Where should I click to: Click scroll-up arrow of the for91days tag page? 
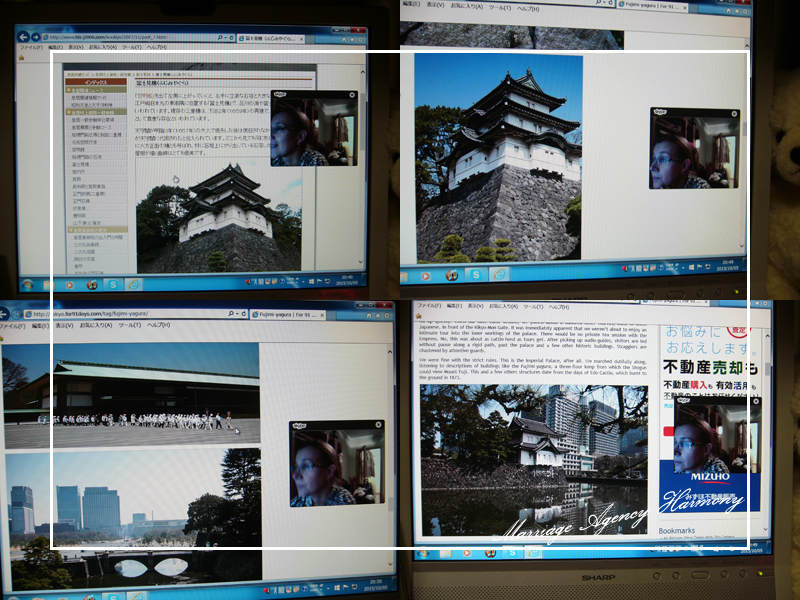(x=390, y=352)
